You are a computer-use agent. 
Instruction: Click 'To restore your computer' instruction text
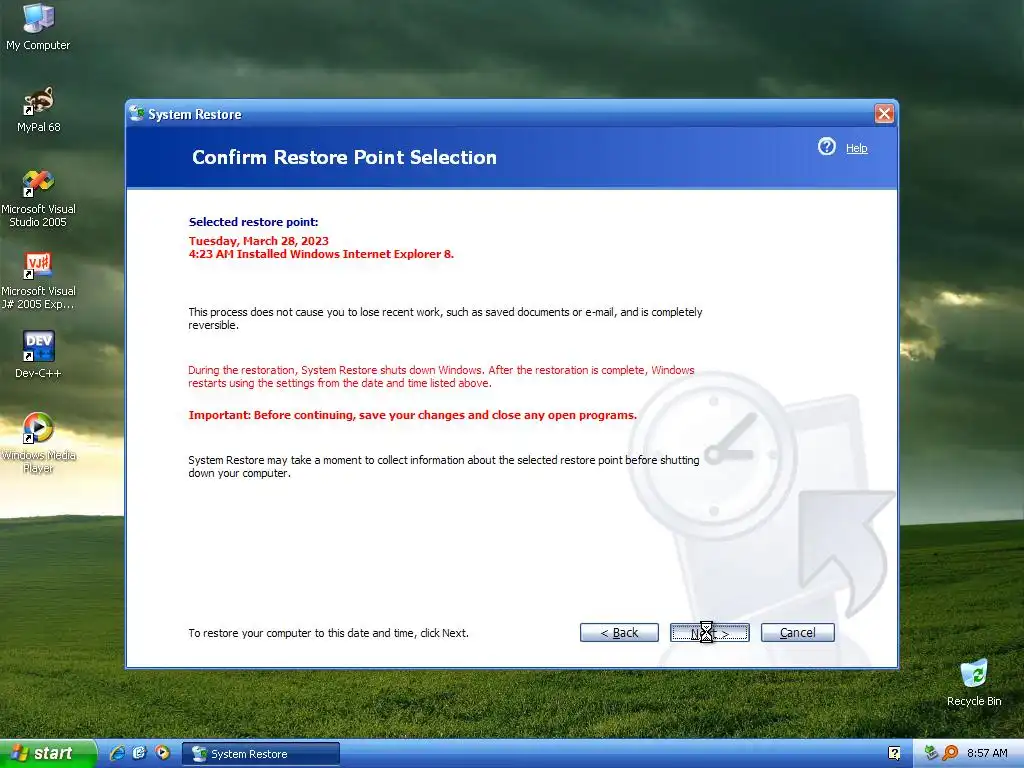click(x=328, y=633)
